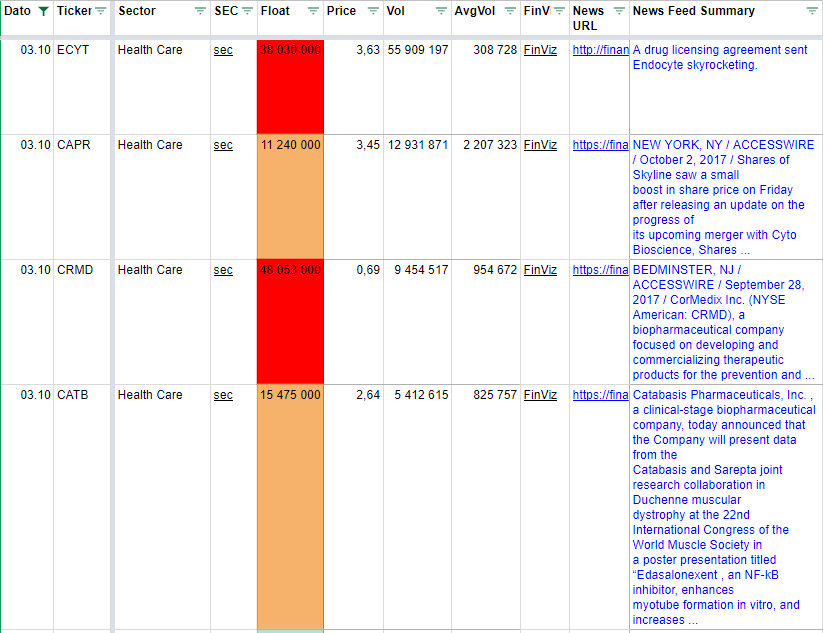Open the sec link for CRMD
The image size is (823, 633).
pos(223,270)
